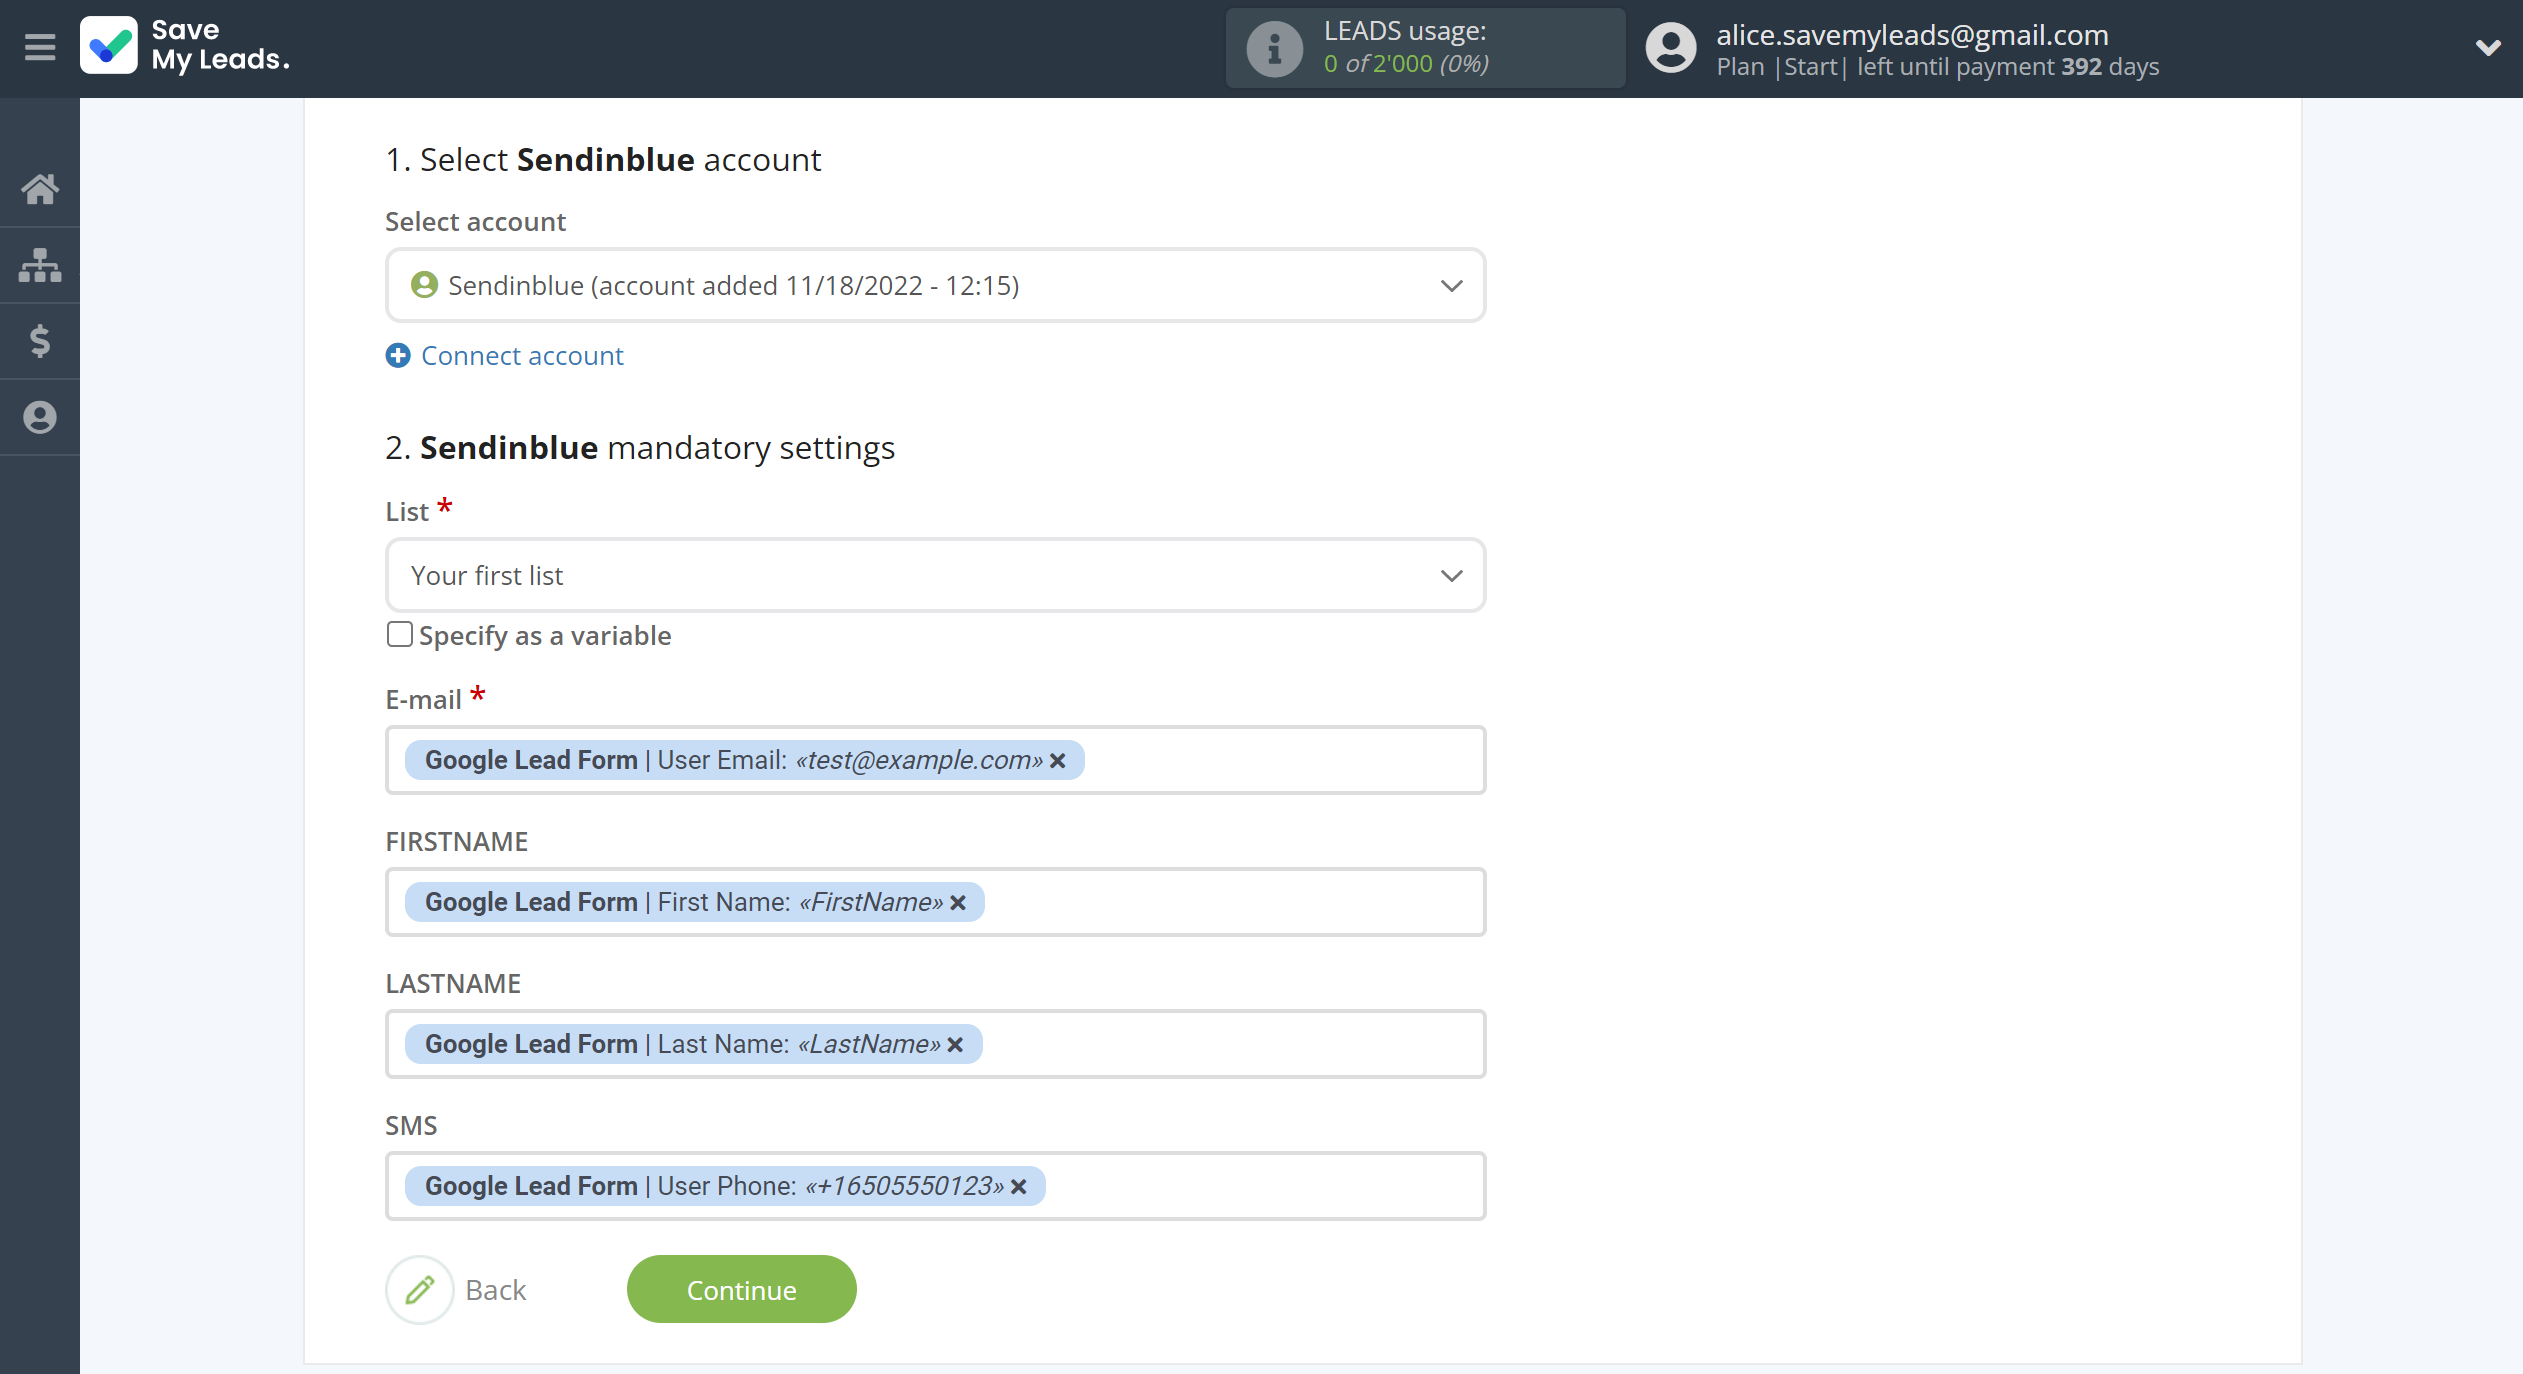Click inside the SMS input field
The width and height of the screenshot is (2523, 1374).
click(x=935, y=1186)
